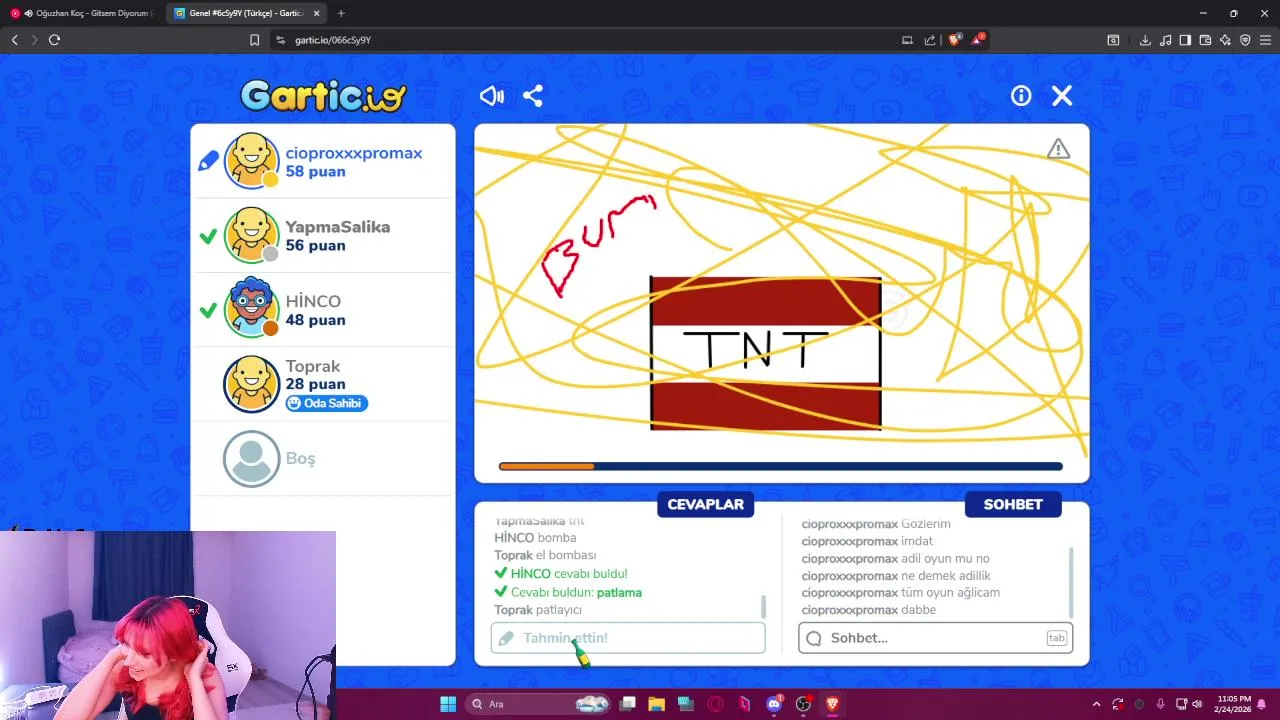
Task: Open File Explorer from taskbar
Action: click(657, 704)
